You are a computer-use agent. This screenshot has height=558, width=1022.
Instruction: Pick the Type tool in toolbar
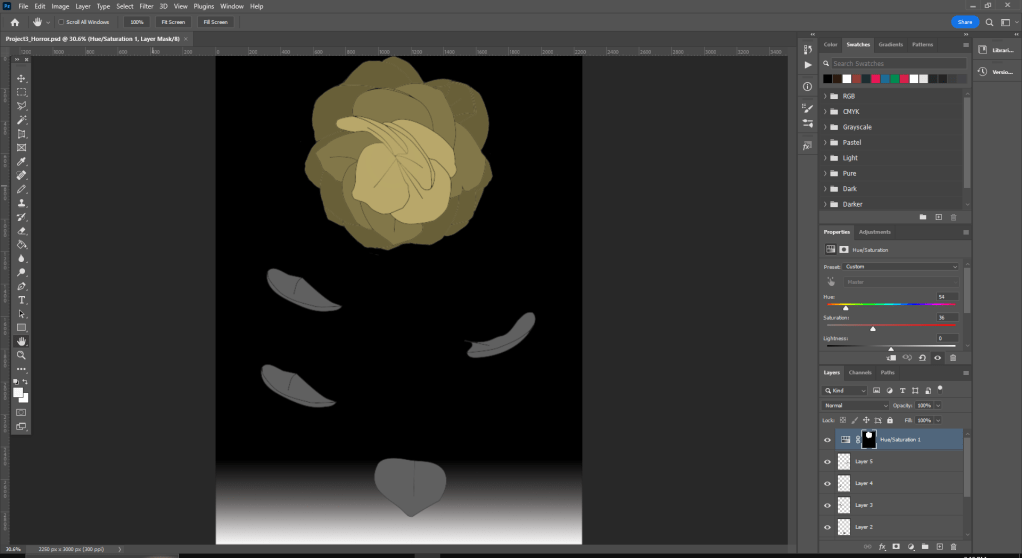tap(22, 300)
